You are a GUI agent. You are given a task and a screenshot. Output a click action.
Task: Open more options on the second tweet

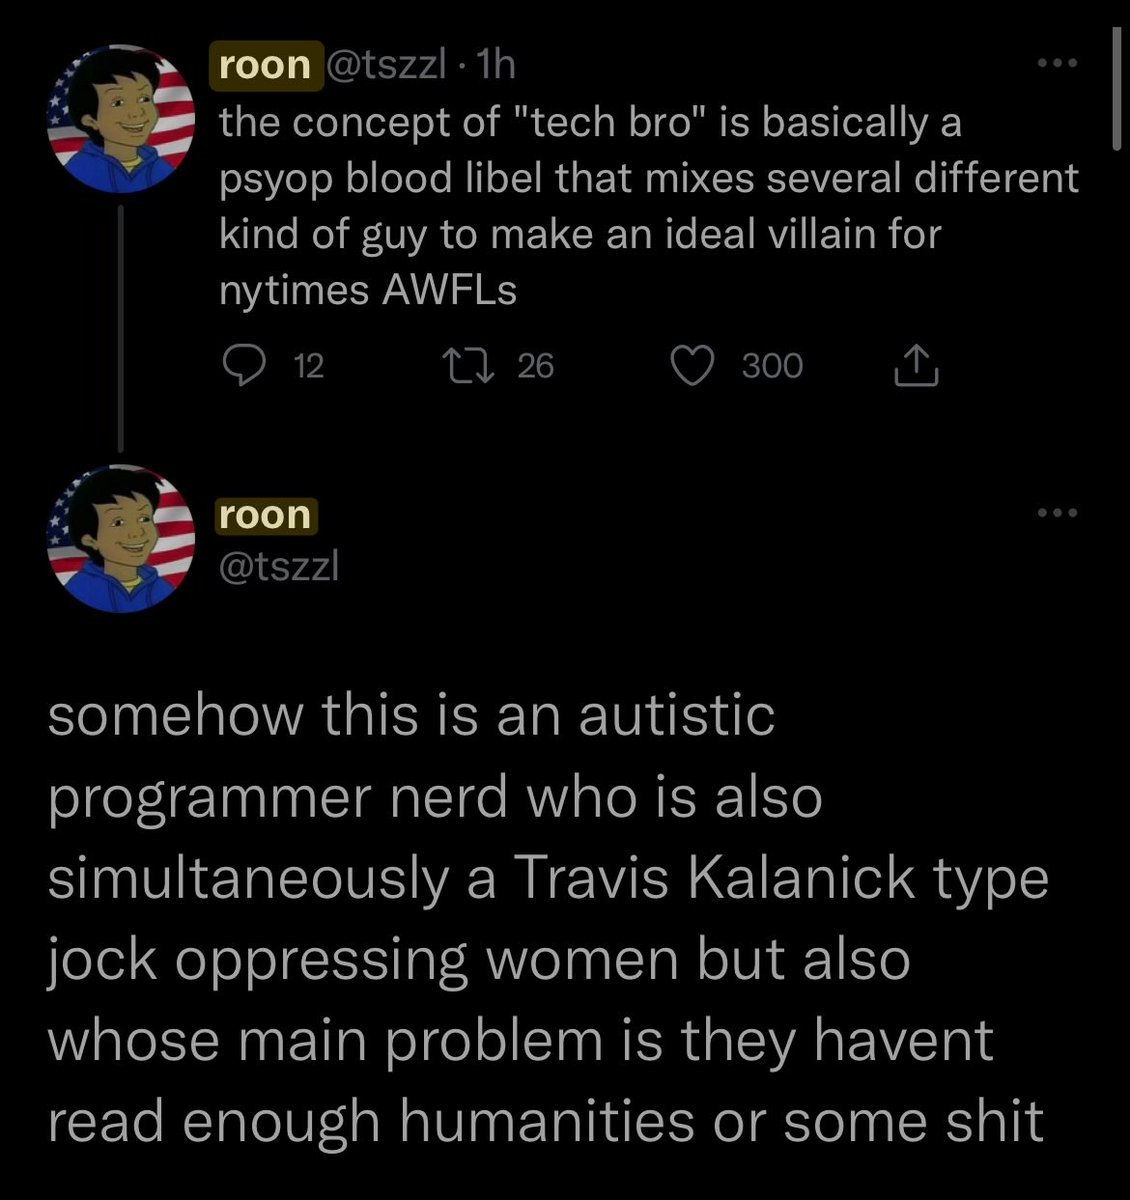coord(1056,514)
